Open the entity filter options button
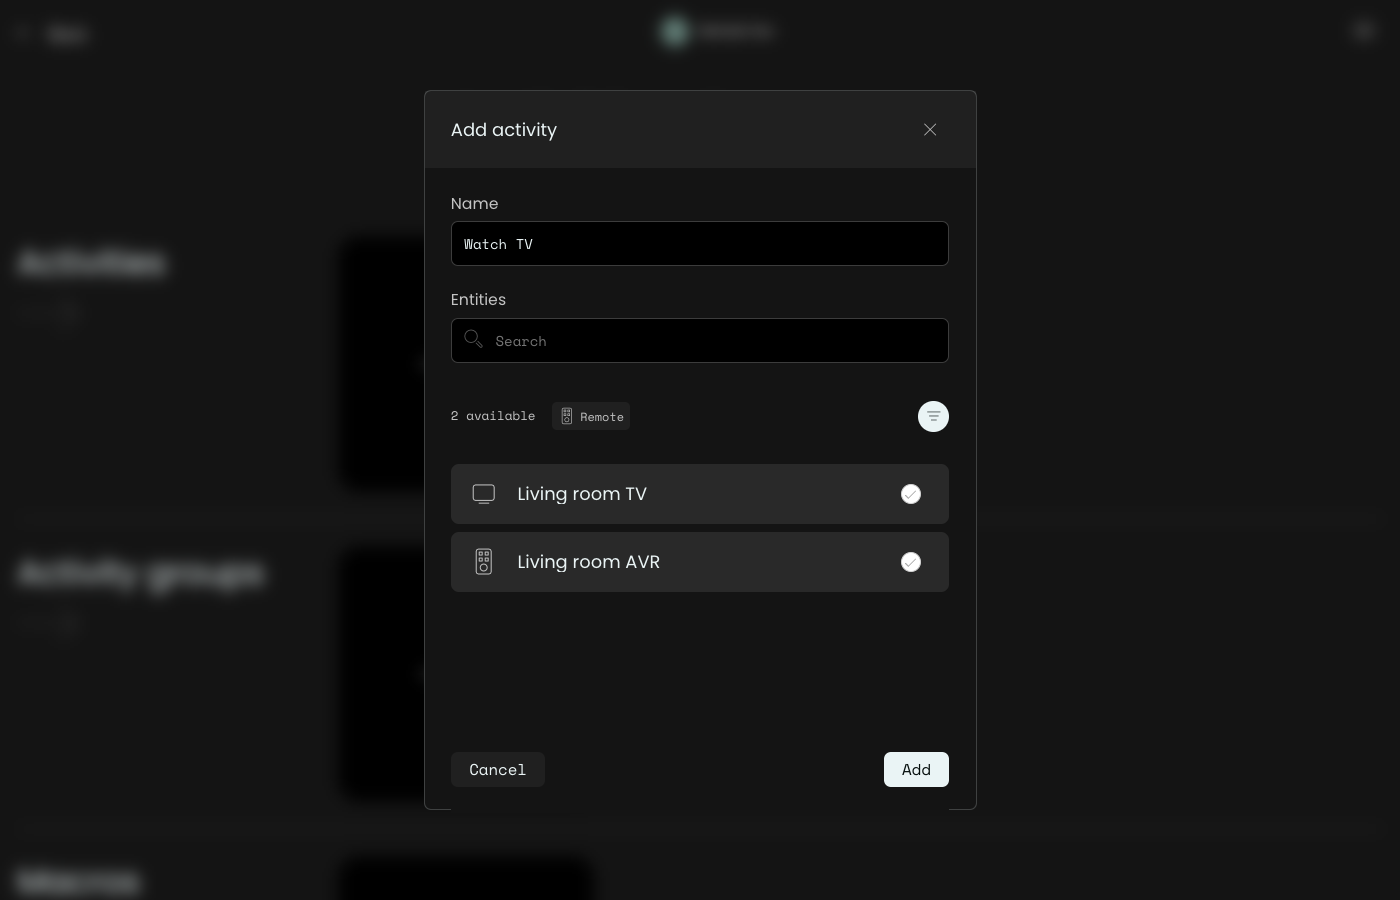Viewport: 1400px width, 900px height. tap(933, 416)
